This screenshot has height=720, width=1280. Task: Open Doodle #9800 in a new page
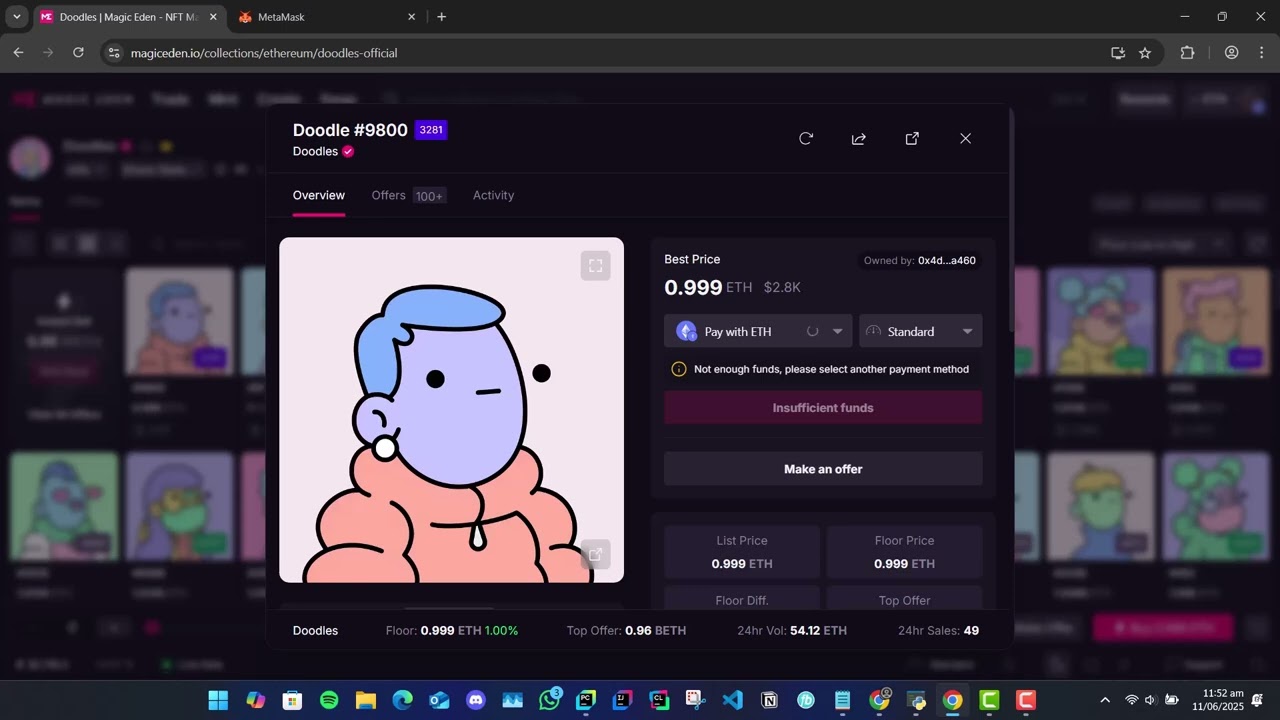(x=912, y=139)
